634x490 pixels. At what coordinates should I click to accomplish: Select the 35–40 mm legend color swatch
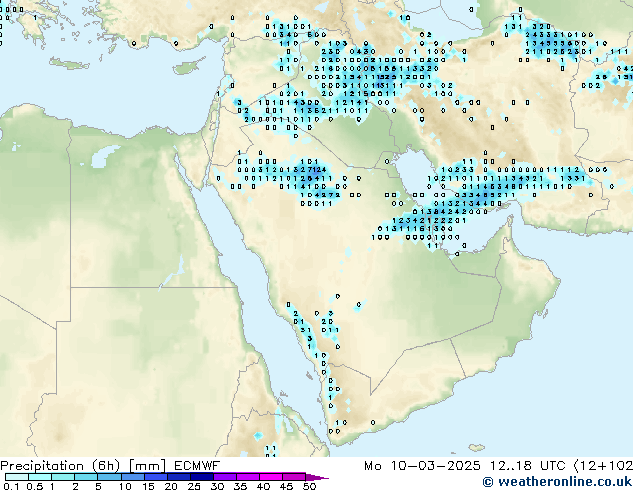tap(248, 477)
